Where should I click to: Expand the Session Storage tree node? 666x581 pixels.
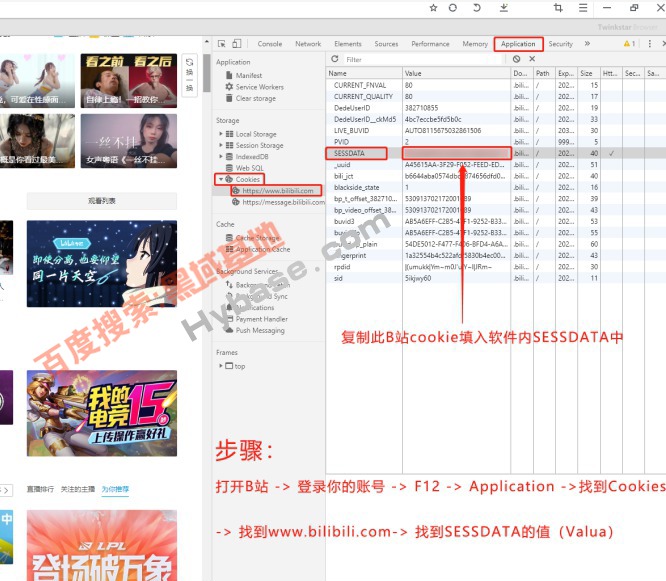pos(221,145)
